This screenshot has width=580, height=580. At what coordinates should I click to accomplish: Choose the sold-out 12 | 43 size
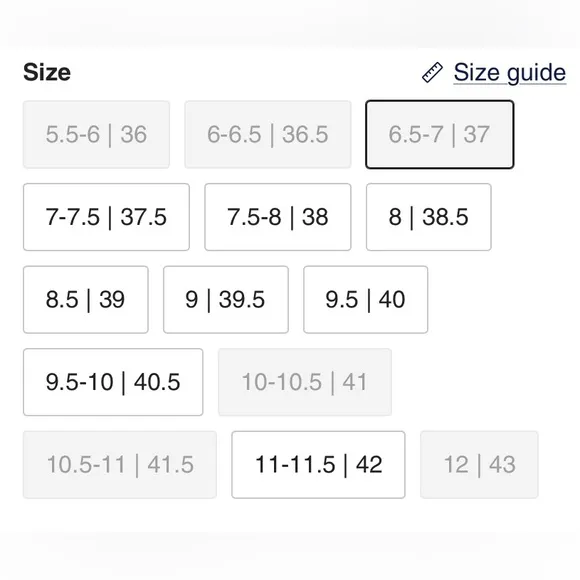pyautogui.click(x=479, y=464)
